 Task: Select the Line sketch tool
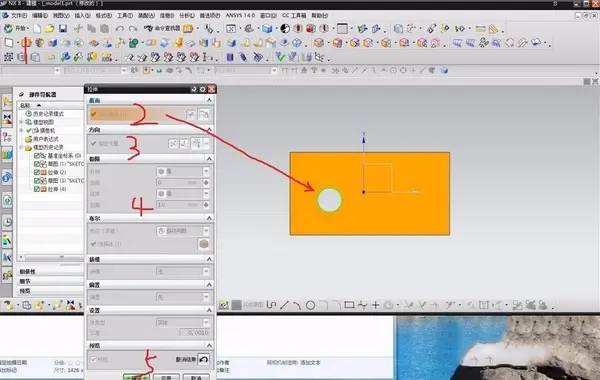pos(284,305)
